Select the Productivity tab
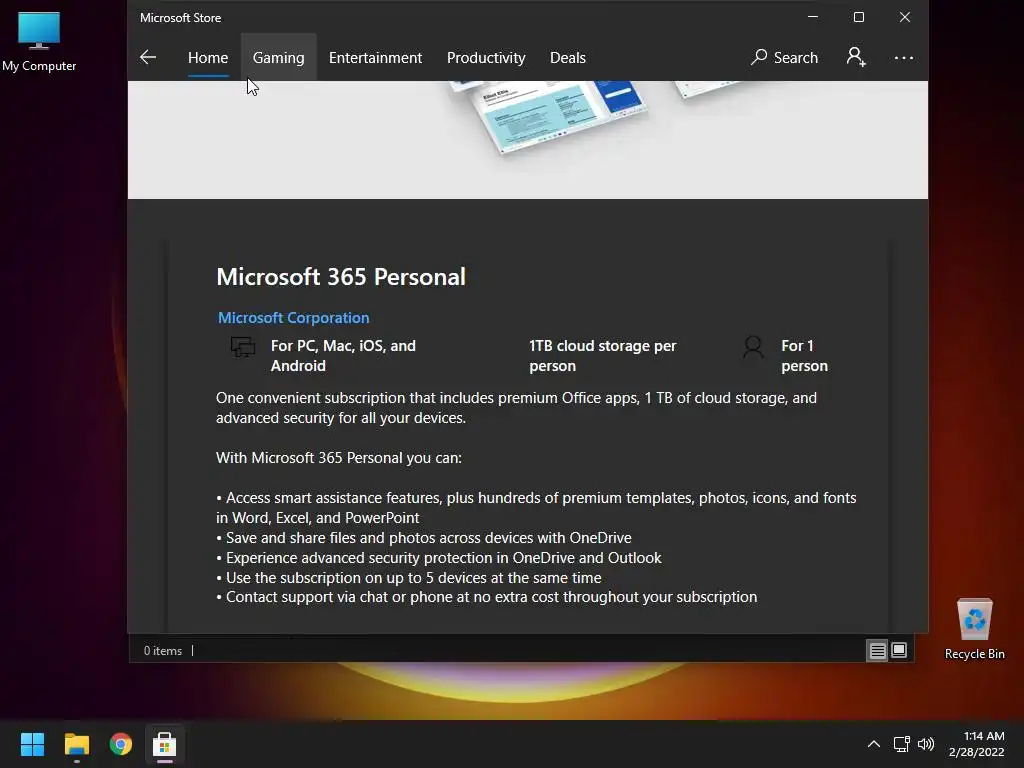The width and height of the screenshot is (1024, 768). (x=486, y=57)
